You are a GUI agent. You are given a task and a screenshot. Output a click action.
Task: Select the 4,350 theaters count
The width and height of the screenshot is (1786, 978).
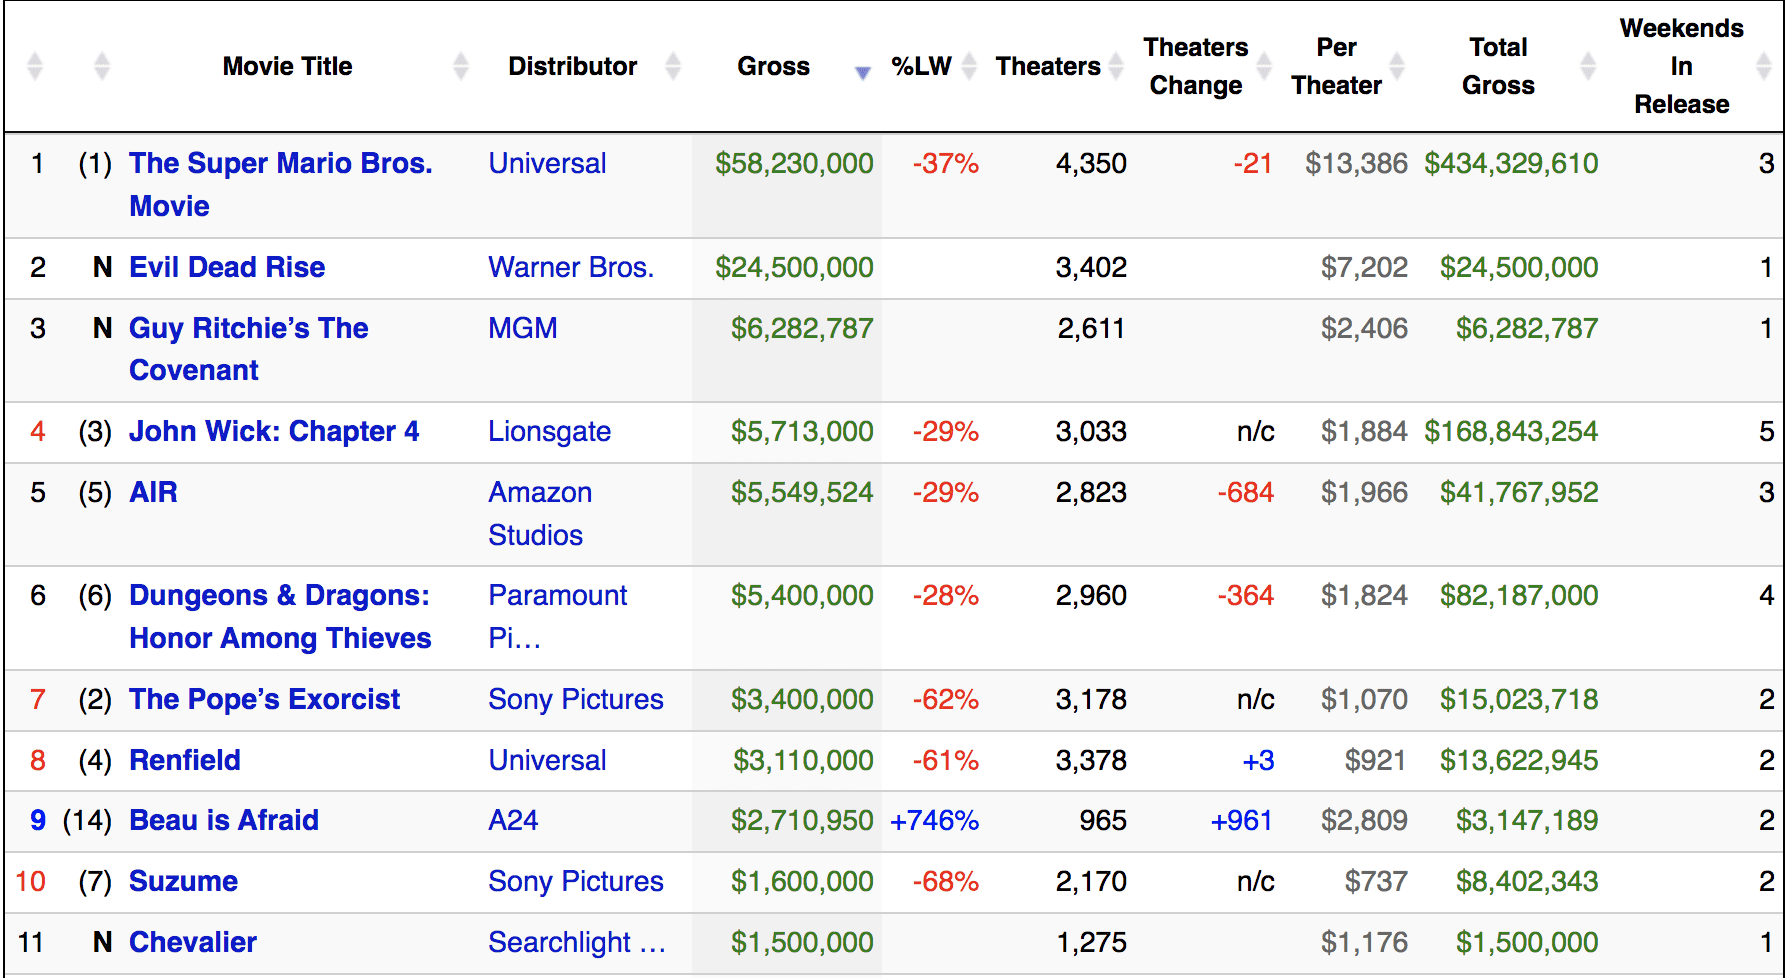coord(1091,163)
